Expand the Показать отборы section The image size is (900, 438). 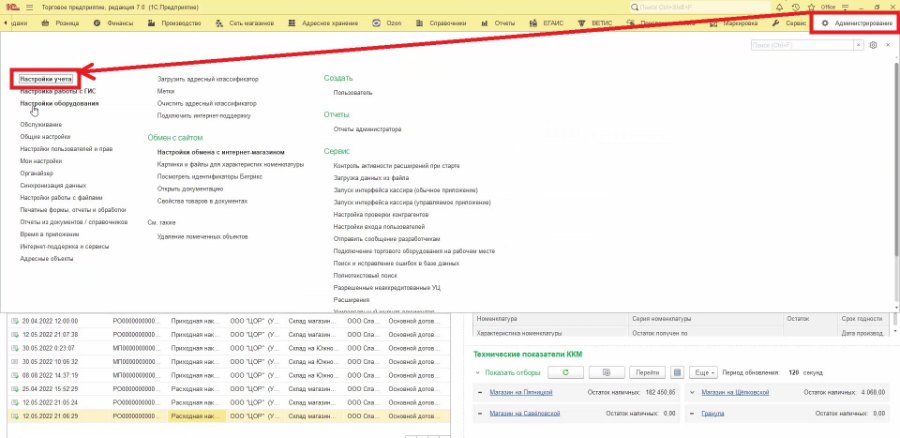pyautogui.click(x=508, y=373)
